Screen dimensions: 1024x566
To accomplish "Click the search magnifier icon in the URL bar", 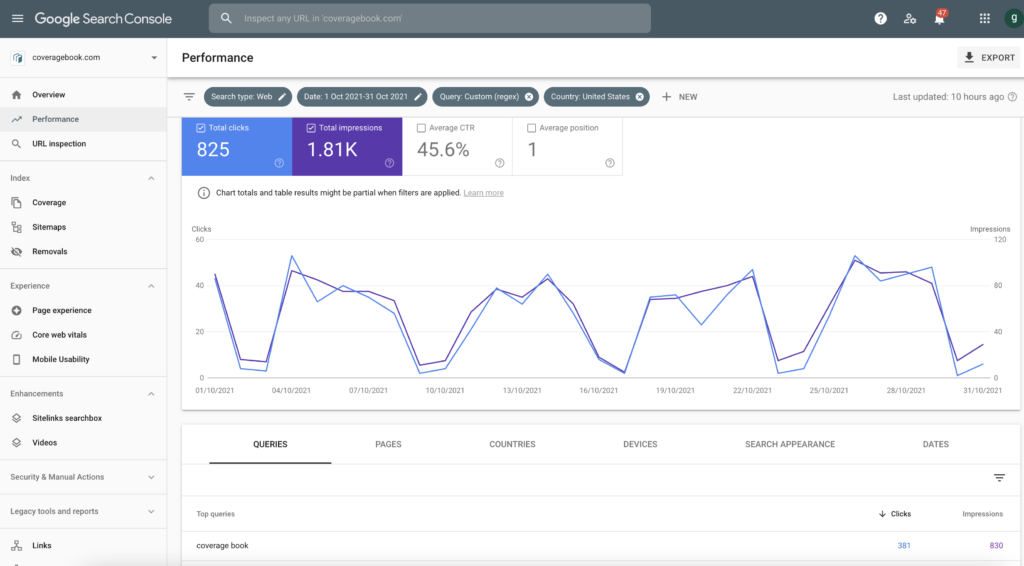I will click(226, 18).
